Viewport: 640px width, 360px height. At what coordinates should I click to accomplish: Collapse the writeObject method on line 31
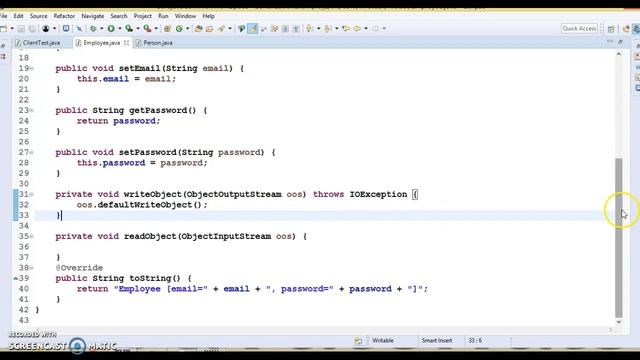point(31,195)
